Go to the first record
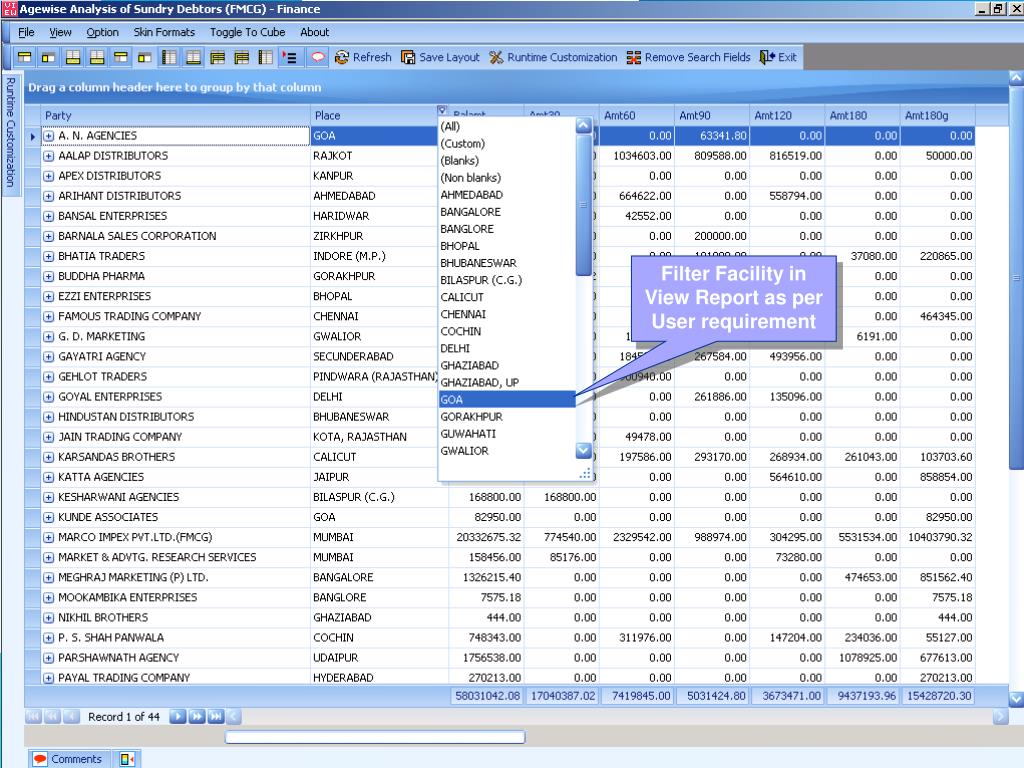Viewport: 1024px width, 768px height. click(33, 716)
